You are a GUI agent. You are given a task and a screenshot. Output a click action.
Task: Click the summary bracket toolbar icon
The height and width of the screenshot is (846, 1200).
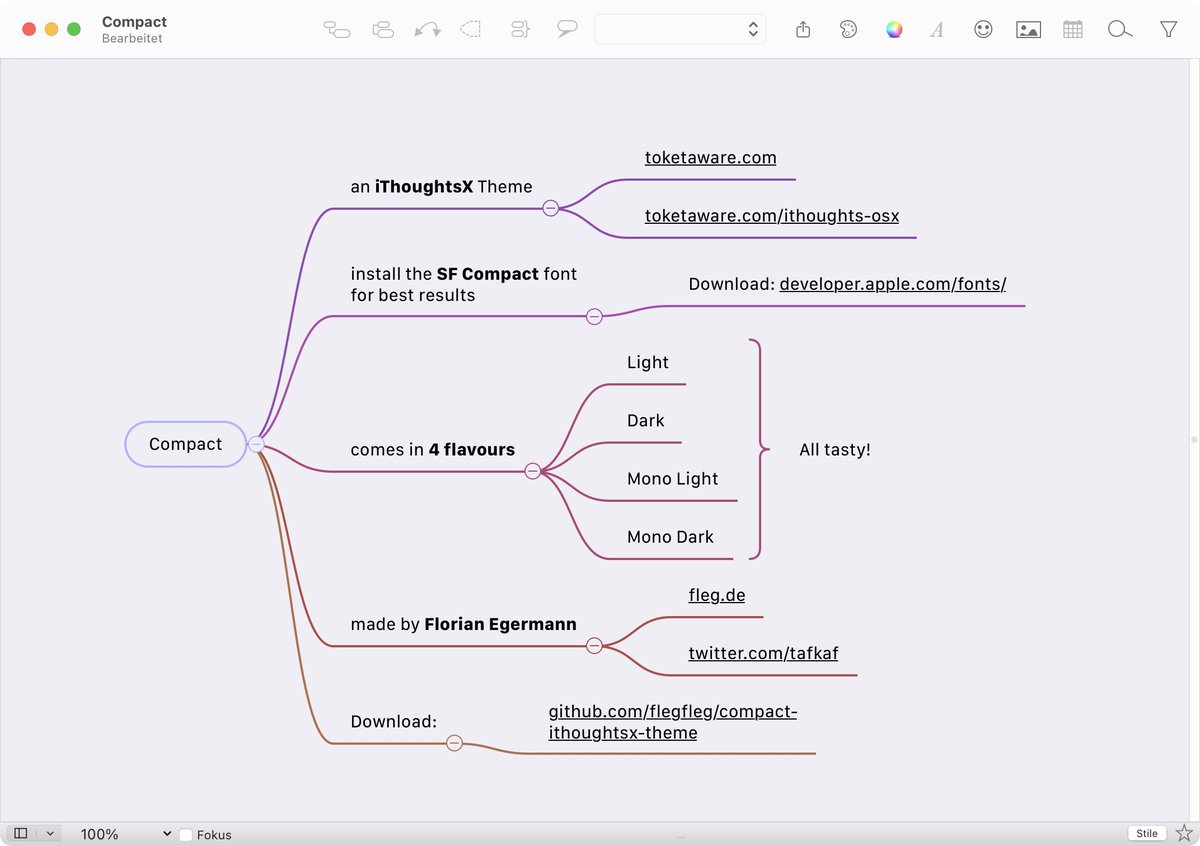click(x=519, y=30)
